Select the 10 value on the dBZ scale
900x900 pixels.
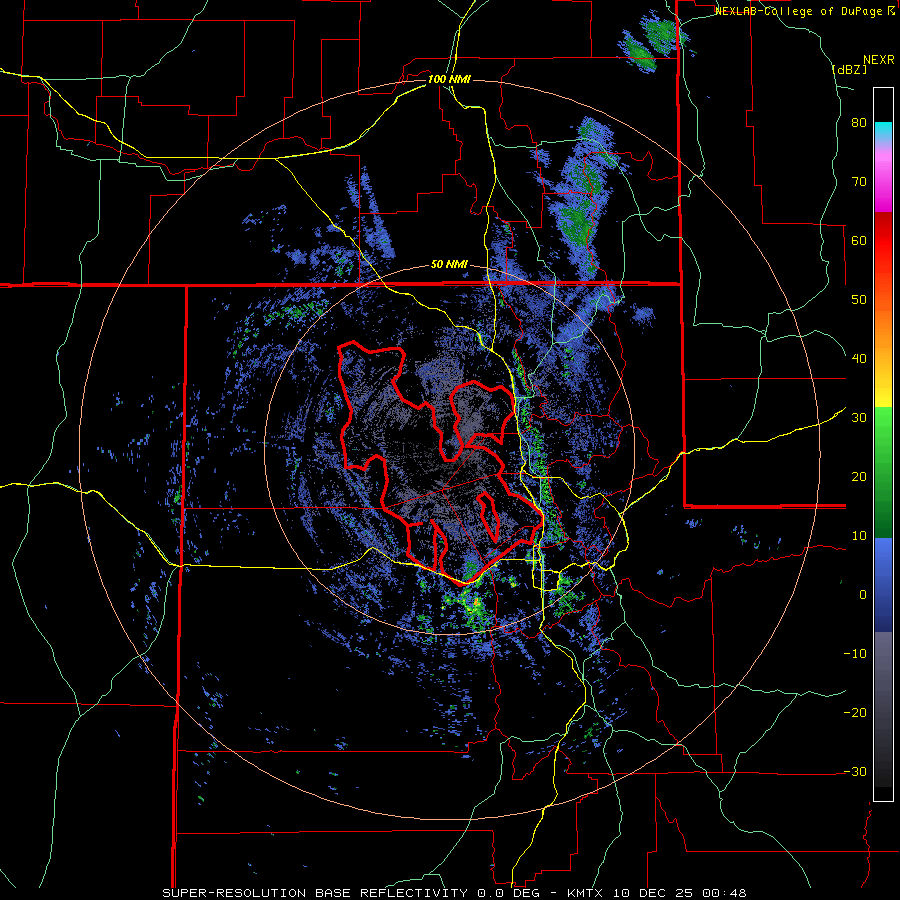tap(859, 536)
